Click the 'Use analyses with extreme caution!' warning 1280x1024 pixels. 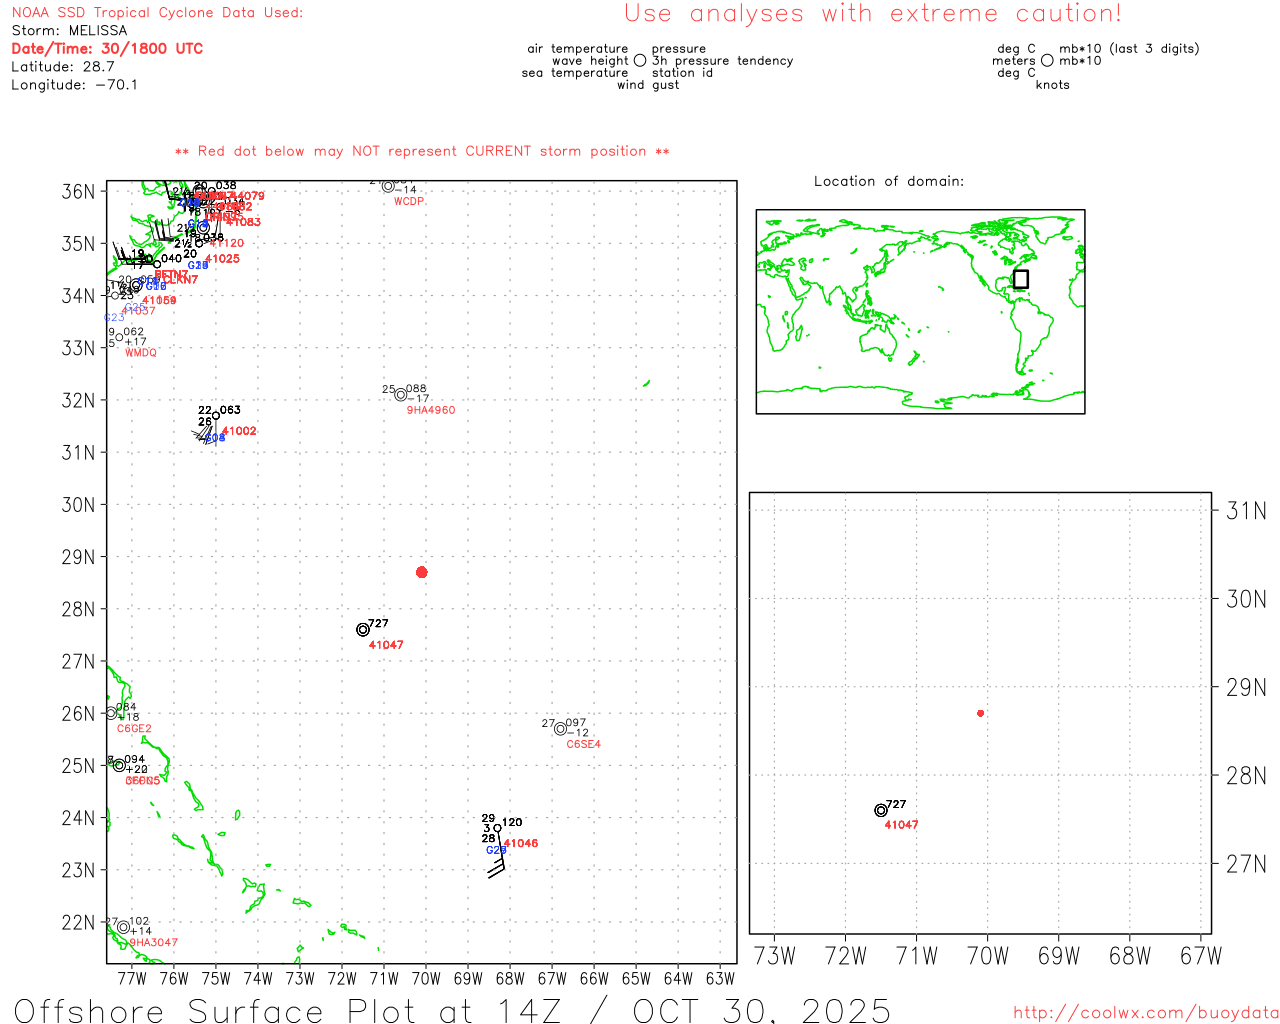pyautogui.click(x=873, y=14)
